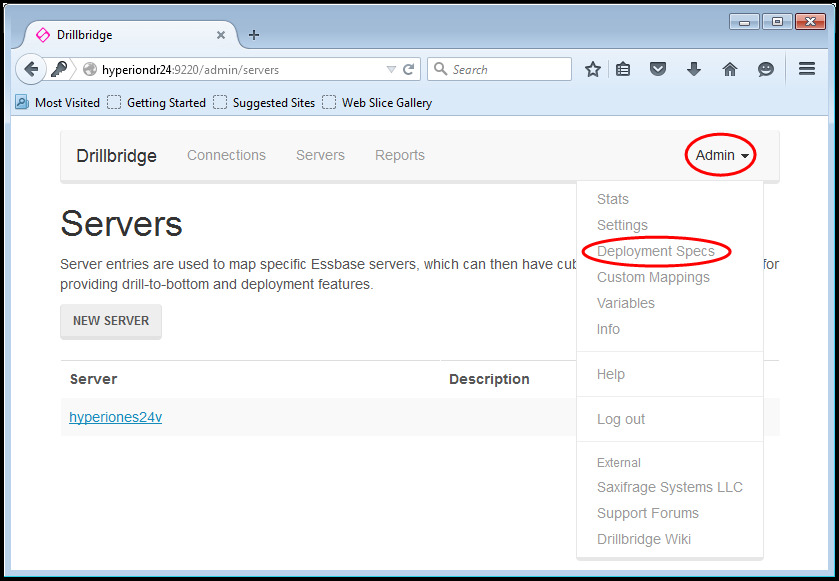Click Log out in Admin menu

621,419
